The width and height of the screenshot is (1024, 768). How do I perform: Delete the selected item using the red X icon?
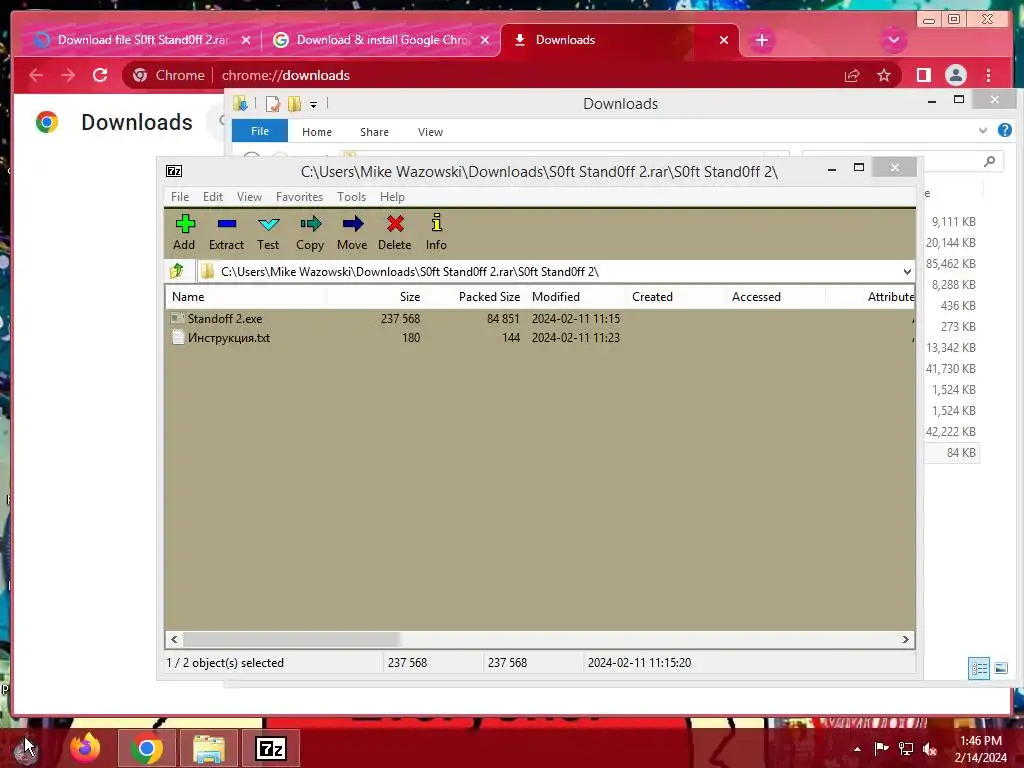[394, 232]
